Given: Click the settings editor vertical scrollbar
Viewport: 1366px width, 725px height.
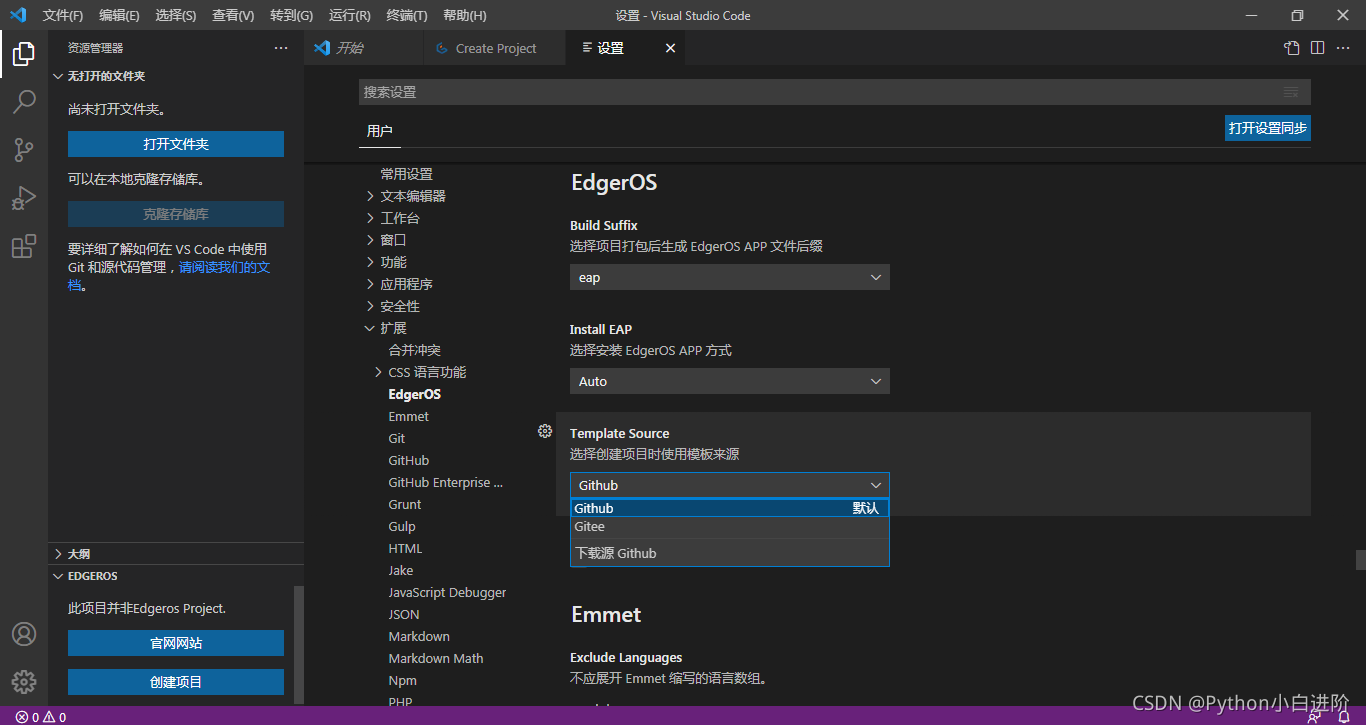Looking at the screenshot, I should 1359,558.
